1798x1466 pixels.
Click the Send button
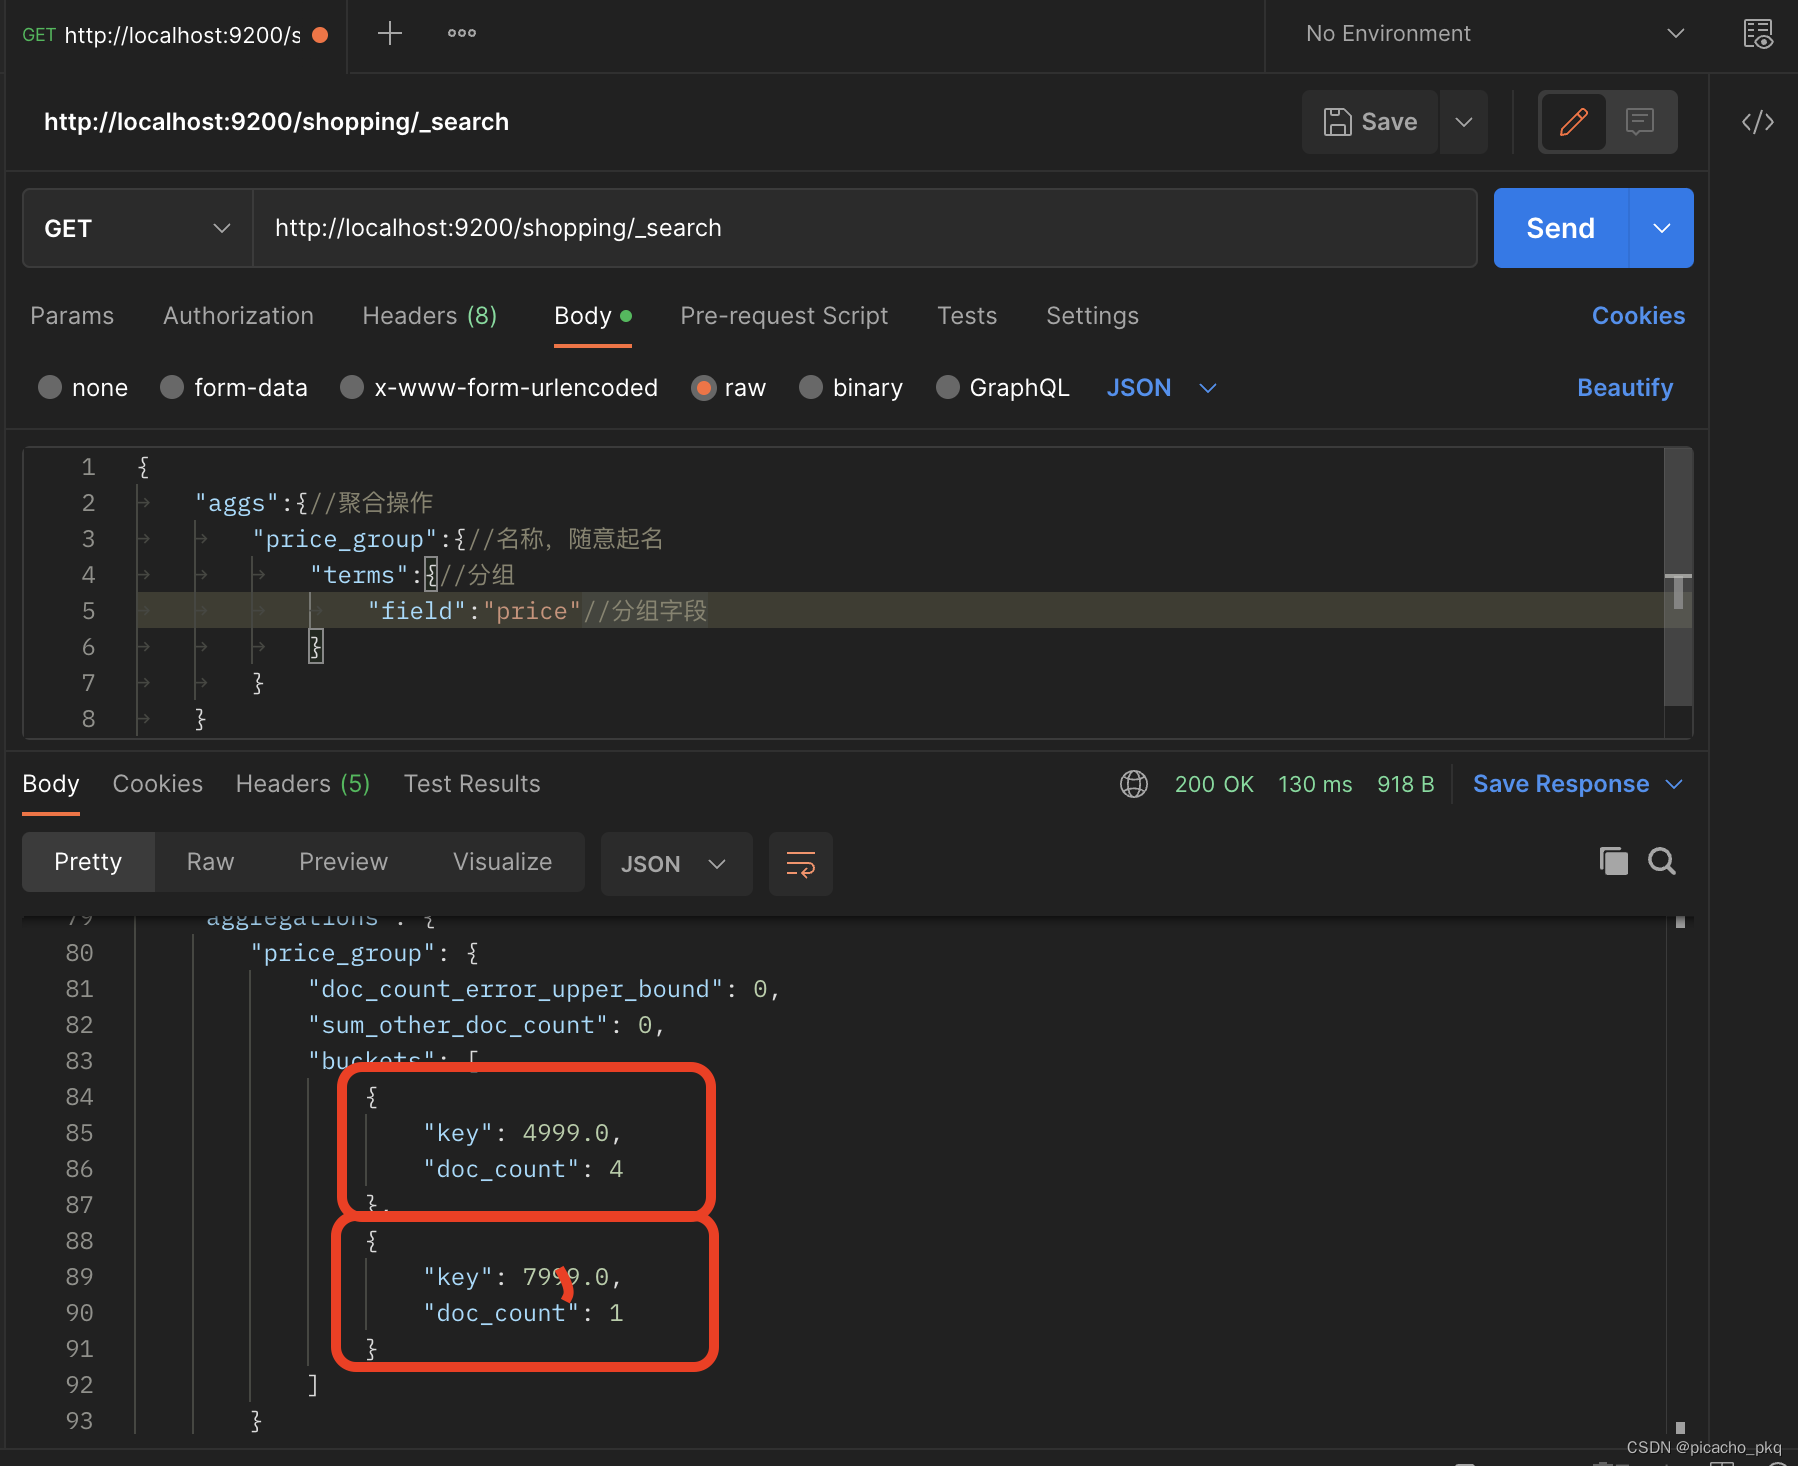[1560, 228]
